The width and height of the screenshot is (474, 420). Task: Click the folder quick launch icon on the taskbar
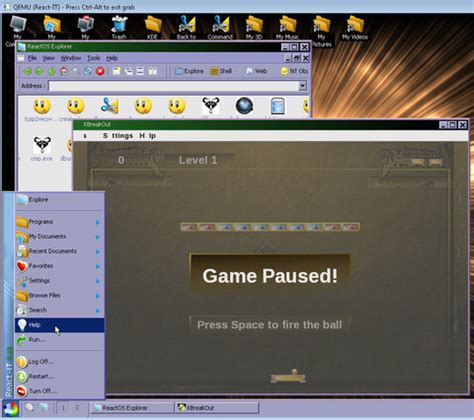[44, 407]
